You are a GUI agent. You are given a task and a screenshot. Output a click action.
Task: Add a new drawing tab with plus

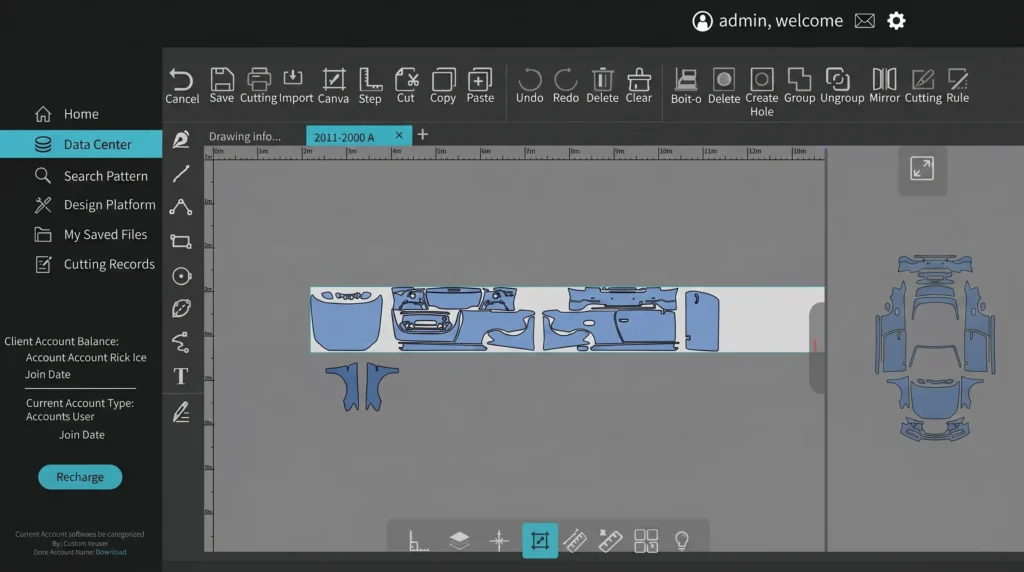coord(423,135)
